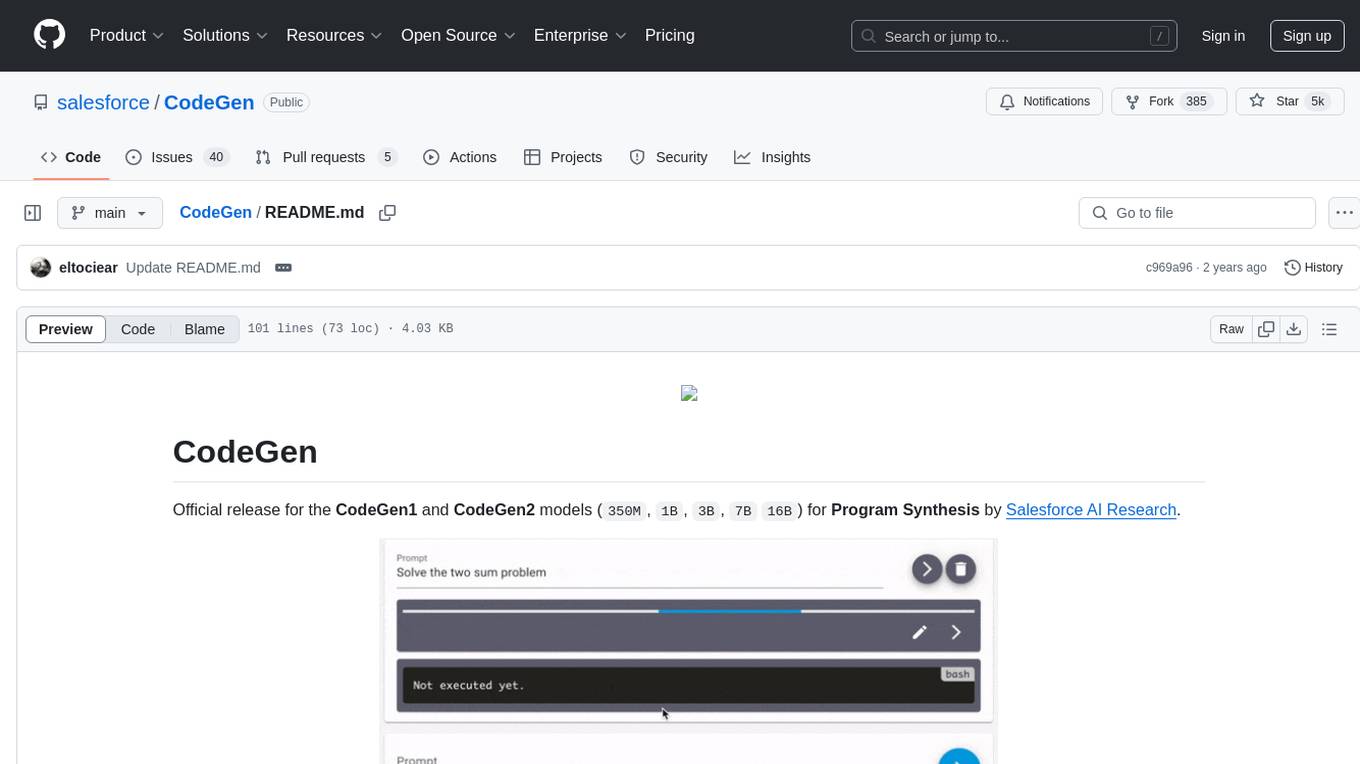1360x764 pixels.
Task: Click the Sign up button
Action: click(x=1307, y=36)
